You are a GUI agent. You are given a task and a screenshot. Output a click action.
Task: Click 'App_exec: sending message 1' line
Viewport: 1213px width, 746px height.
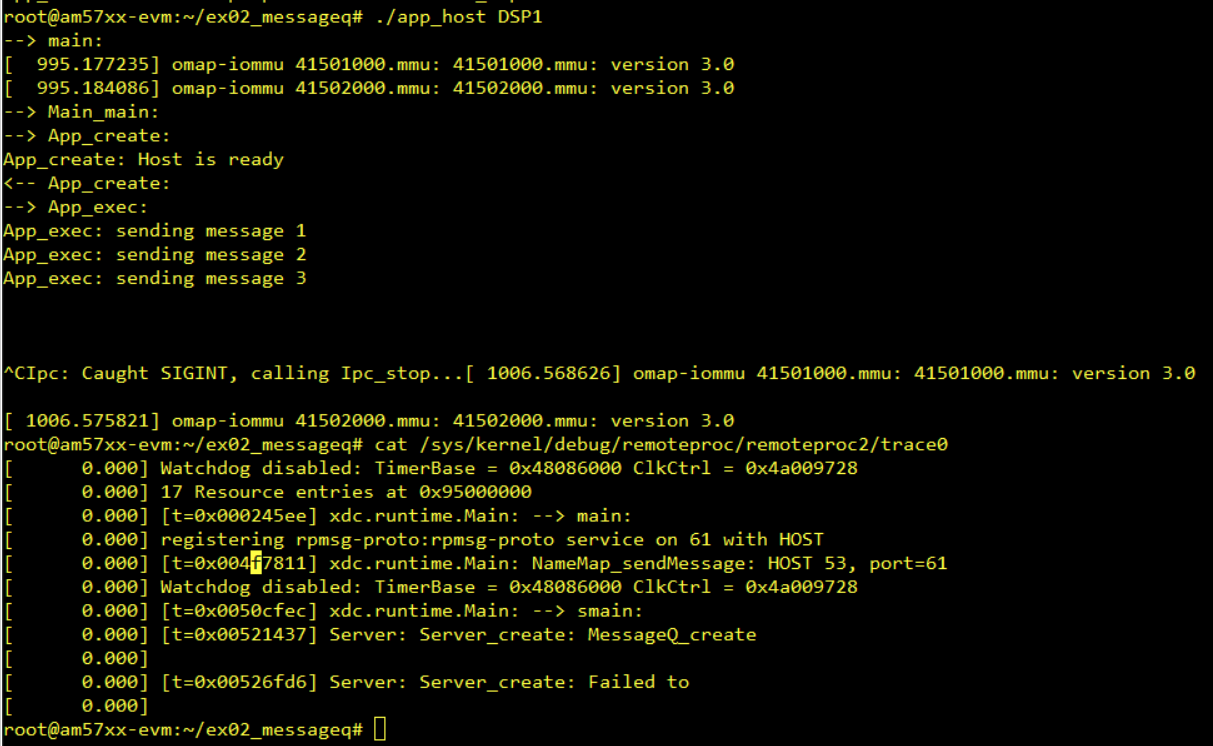[x=154, y=231]
